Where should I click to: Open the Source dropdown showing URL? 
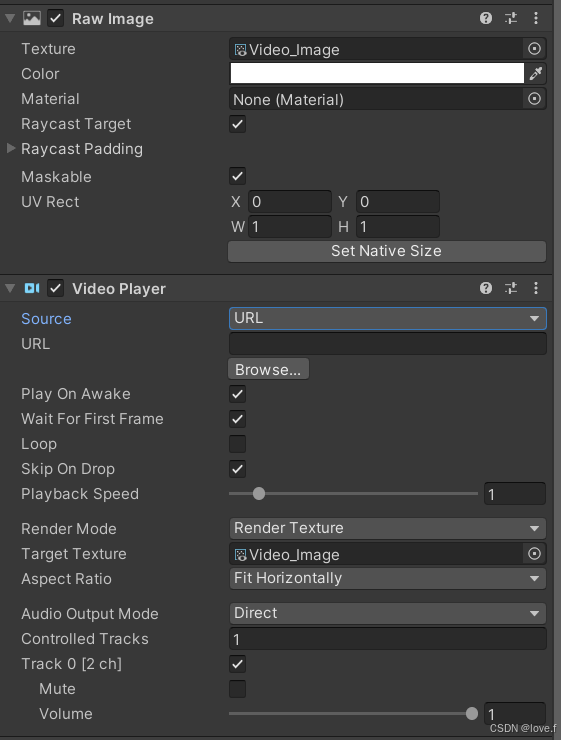tap(387, 318)
